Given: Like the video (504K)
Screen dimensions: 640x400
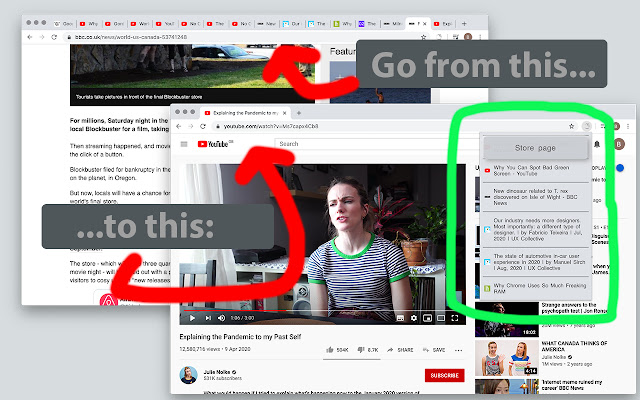Looking at the screenshot, I should (337, 350).
